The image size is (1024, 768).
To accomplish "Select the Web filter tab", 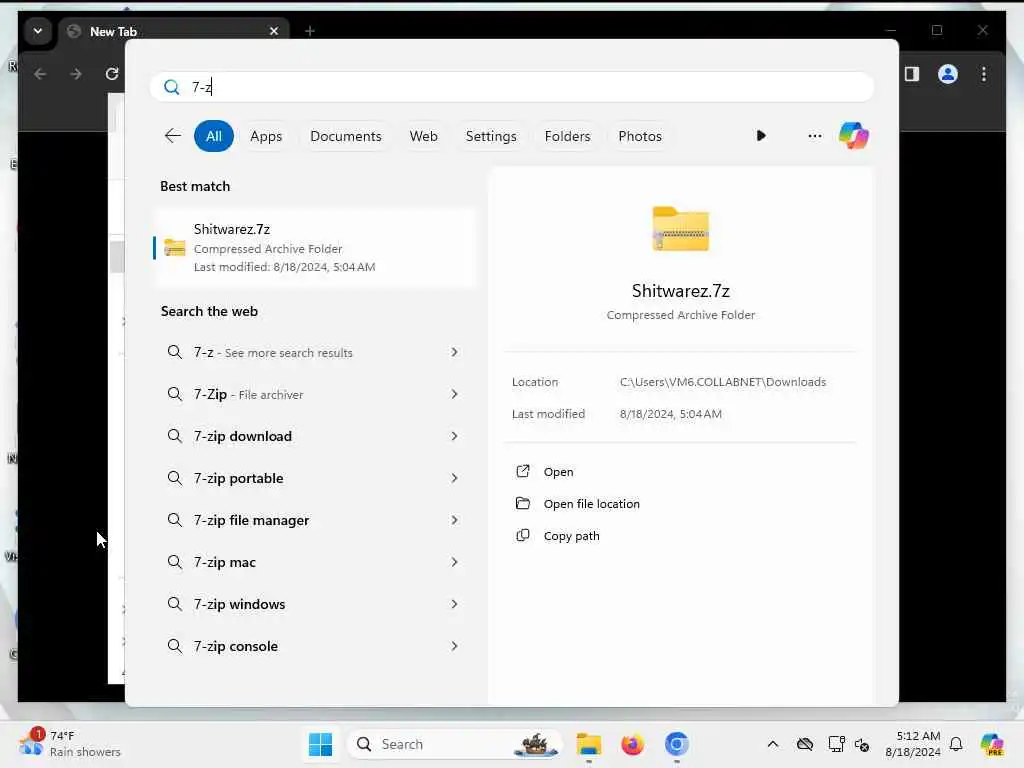I will coord(423,136).
